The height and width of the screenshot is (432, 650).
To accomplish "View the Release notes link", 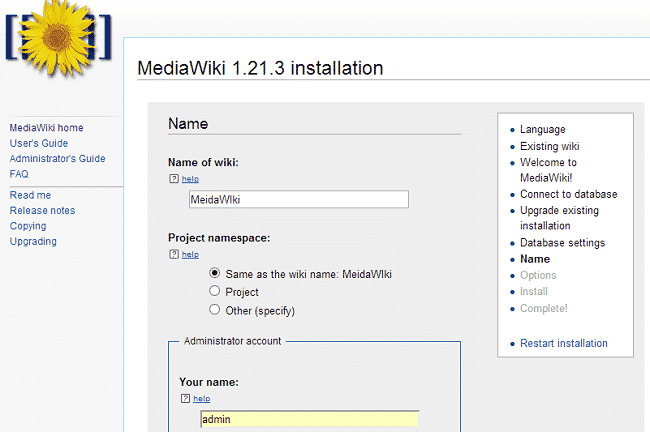I will click(42, 210).
